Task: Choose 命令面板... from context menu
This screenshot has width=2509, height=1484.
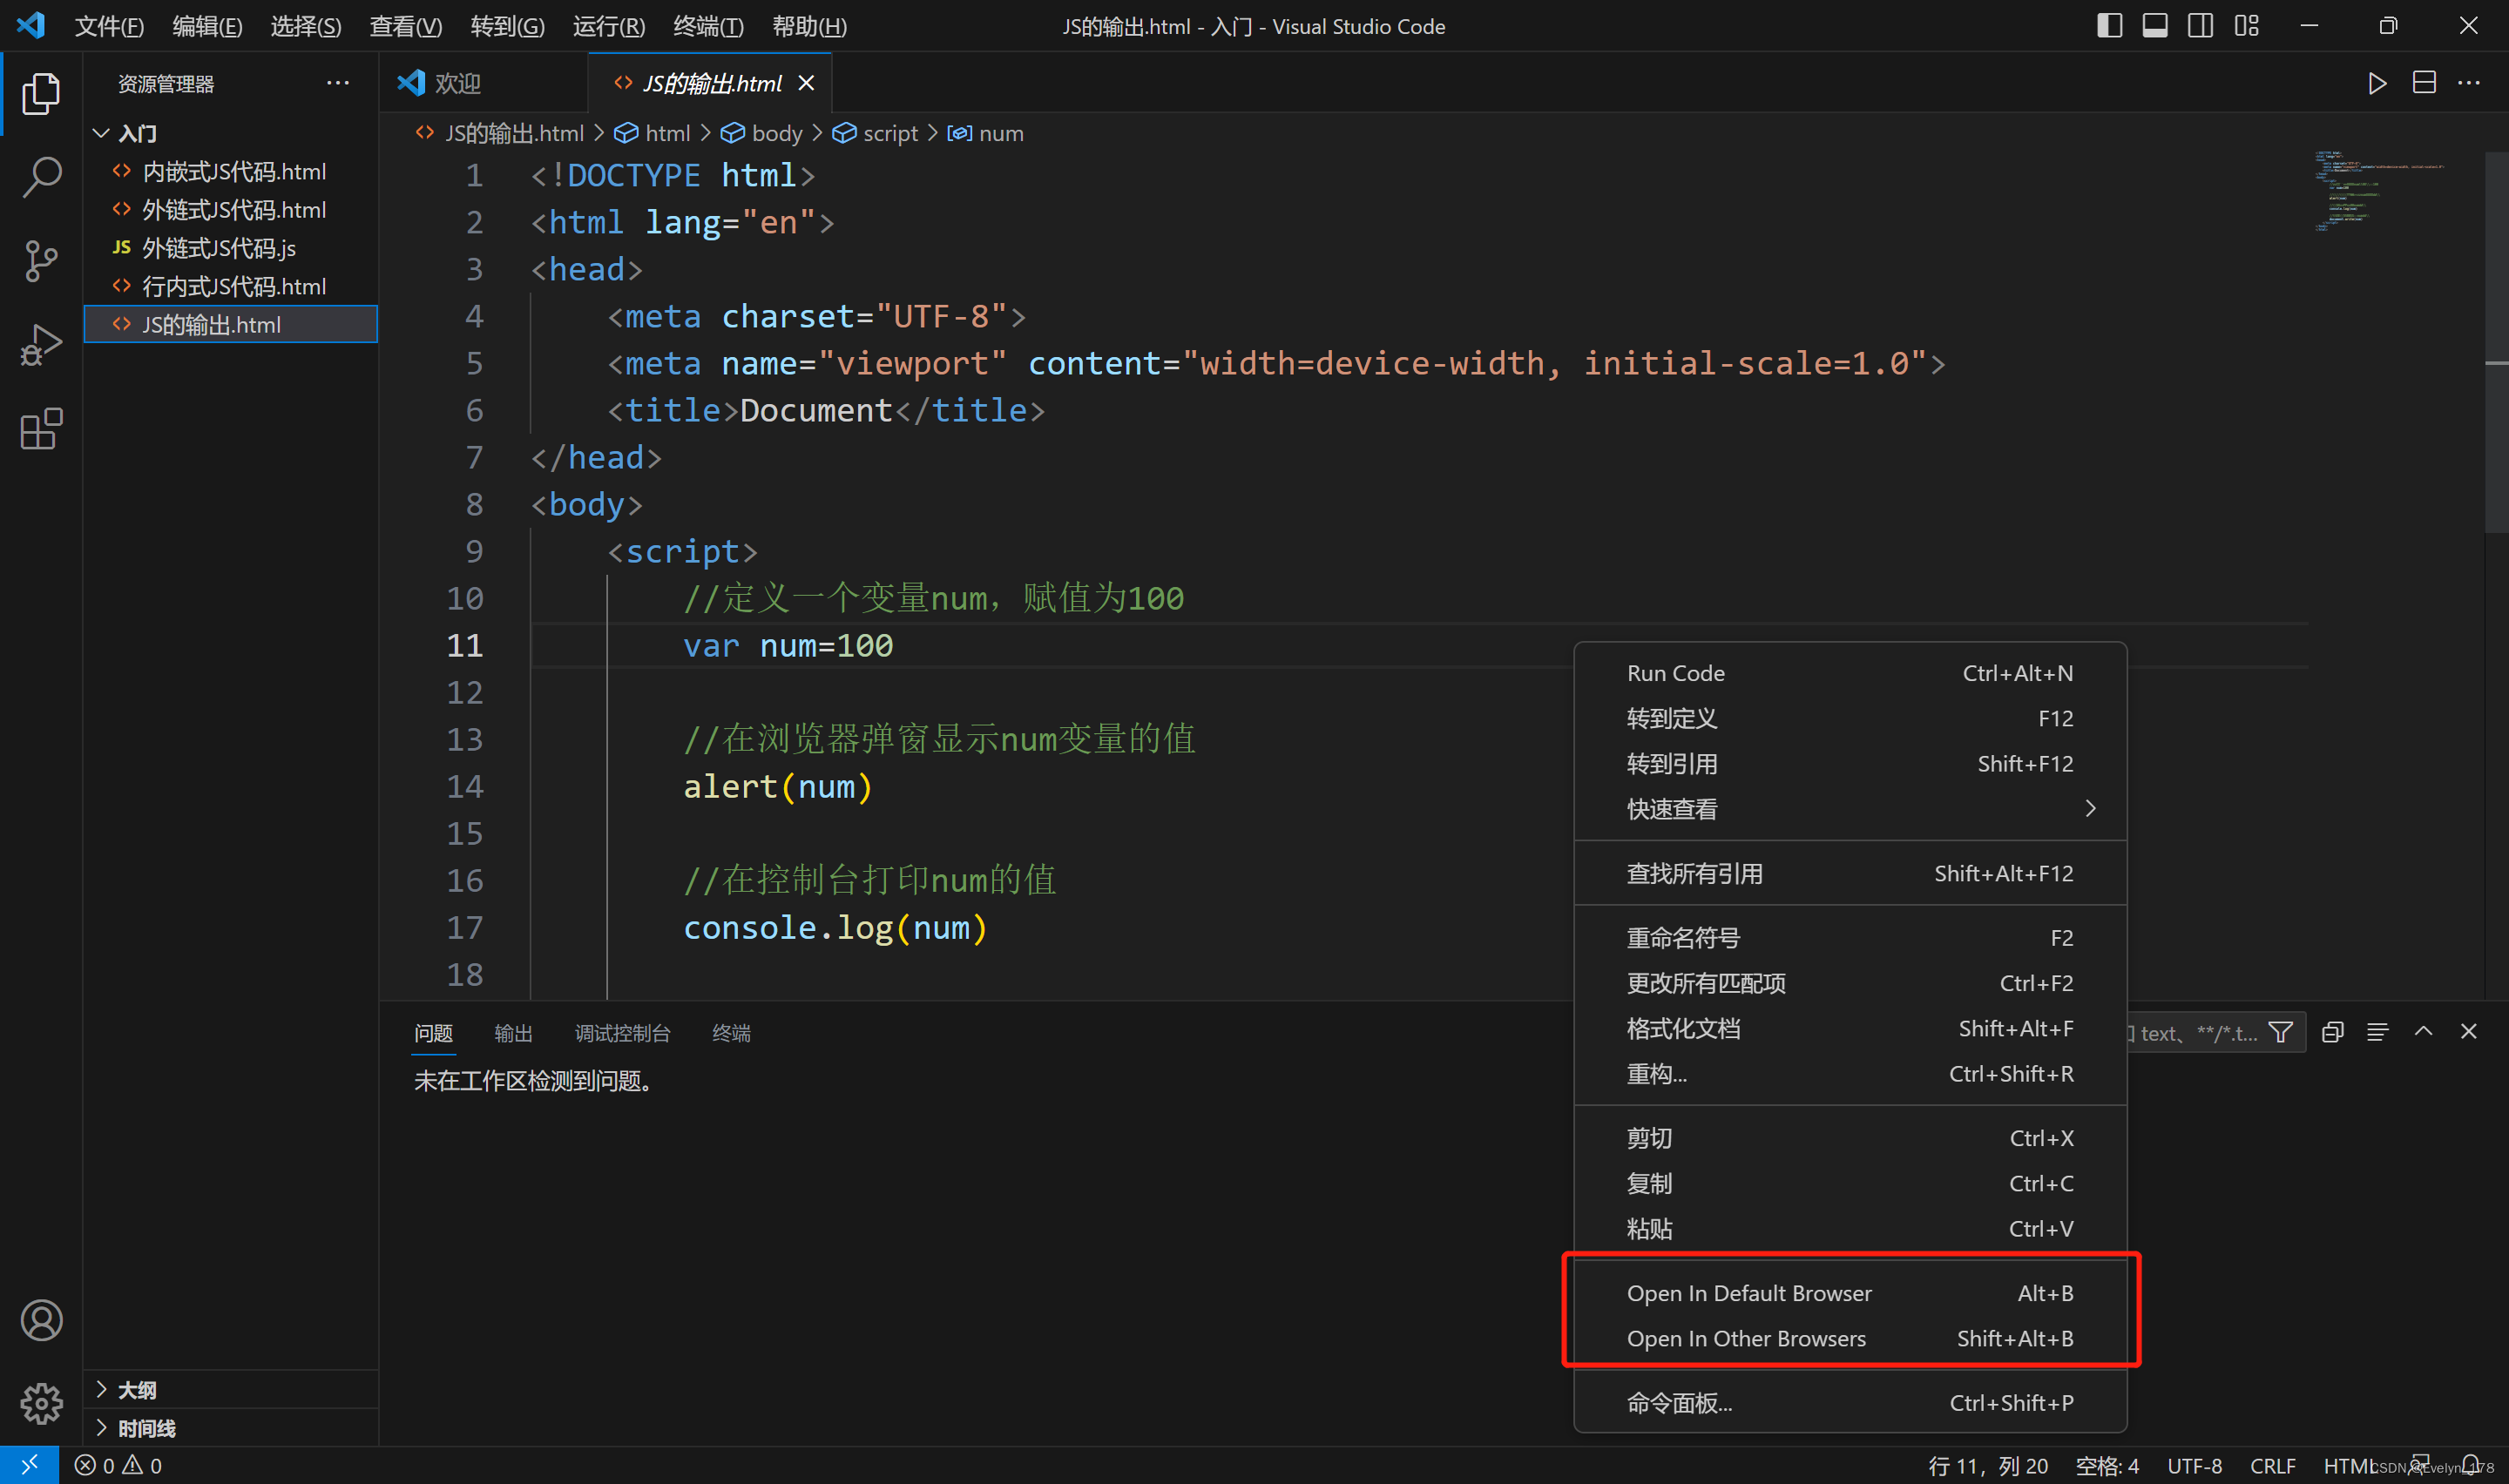Action: [x=1850, y=1403]
